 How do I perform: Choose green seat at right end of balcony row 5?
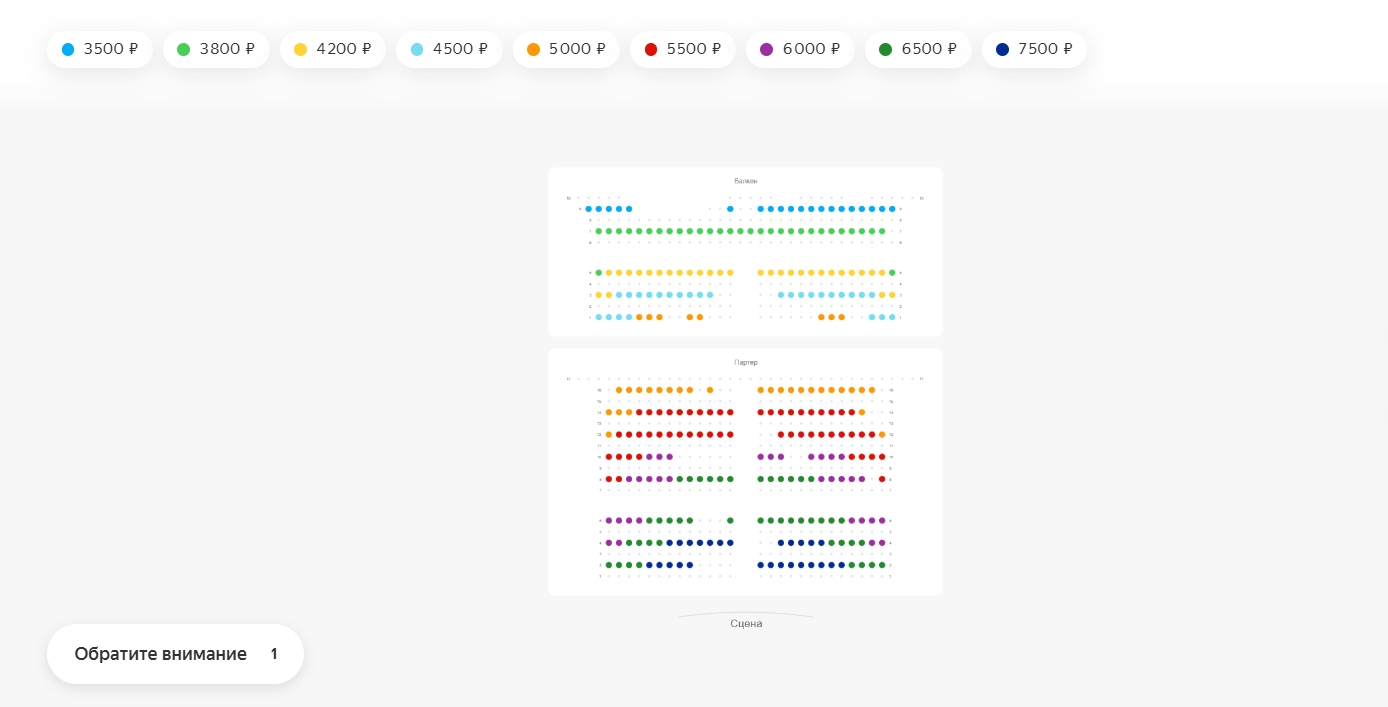coord(892,272)
